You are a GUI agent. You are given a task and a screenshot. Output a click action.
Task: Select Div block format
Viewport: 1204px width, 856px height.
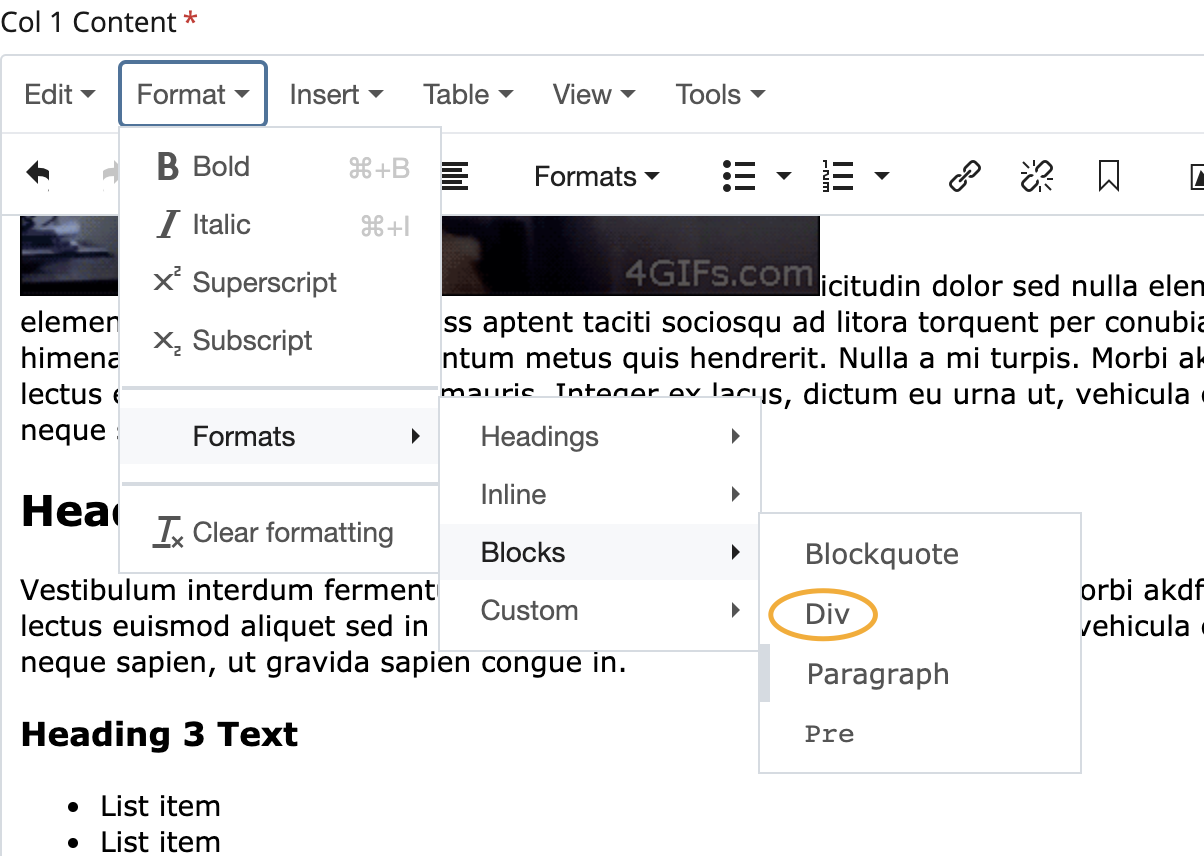point(920,615)
